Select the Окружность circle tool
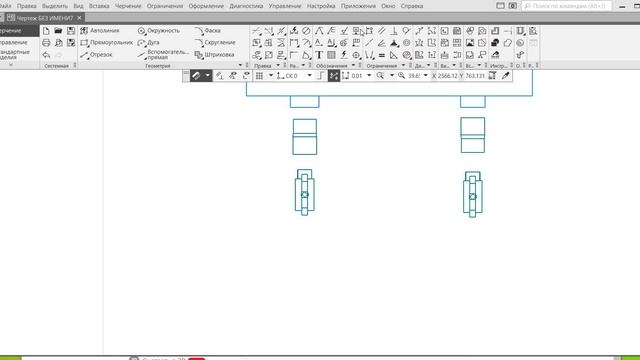 point(159,31)
